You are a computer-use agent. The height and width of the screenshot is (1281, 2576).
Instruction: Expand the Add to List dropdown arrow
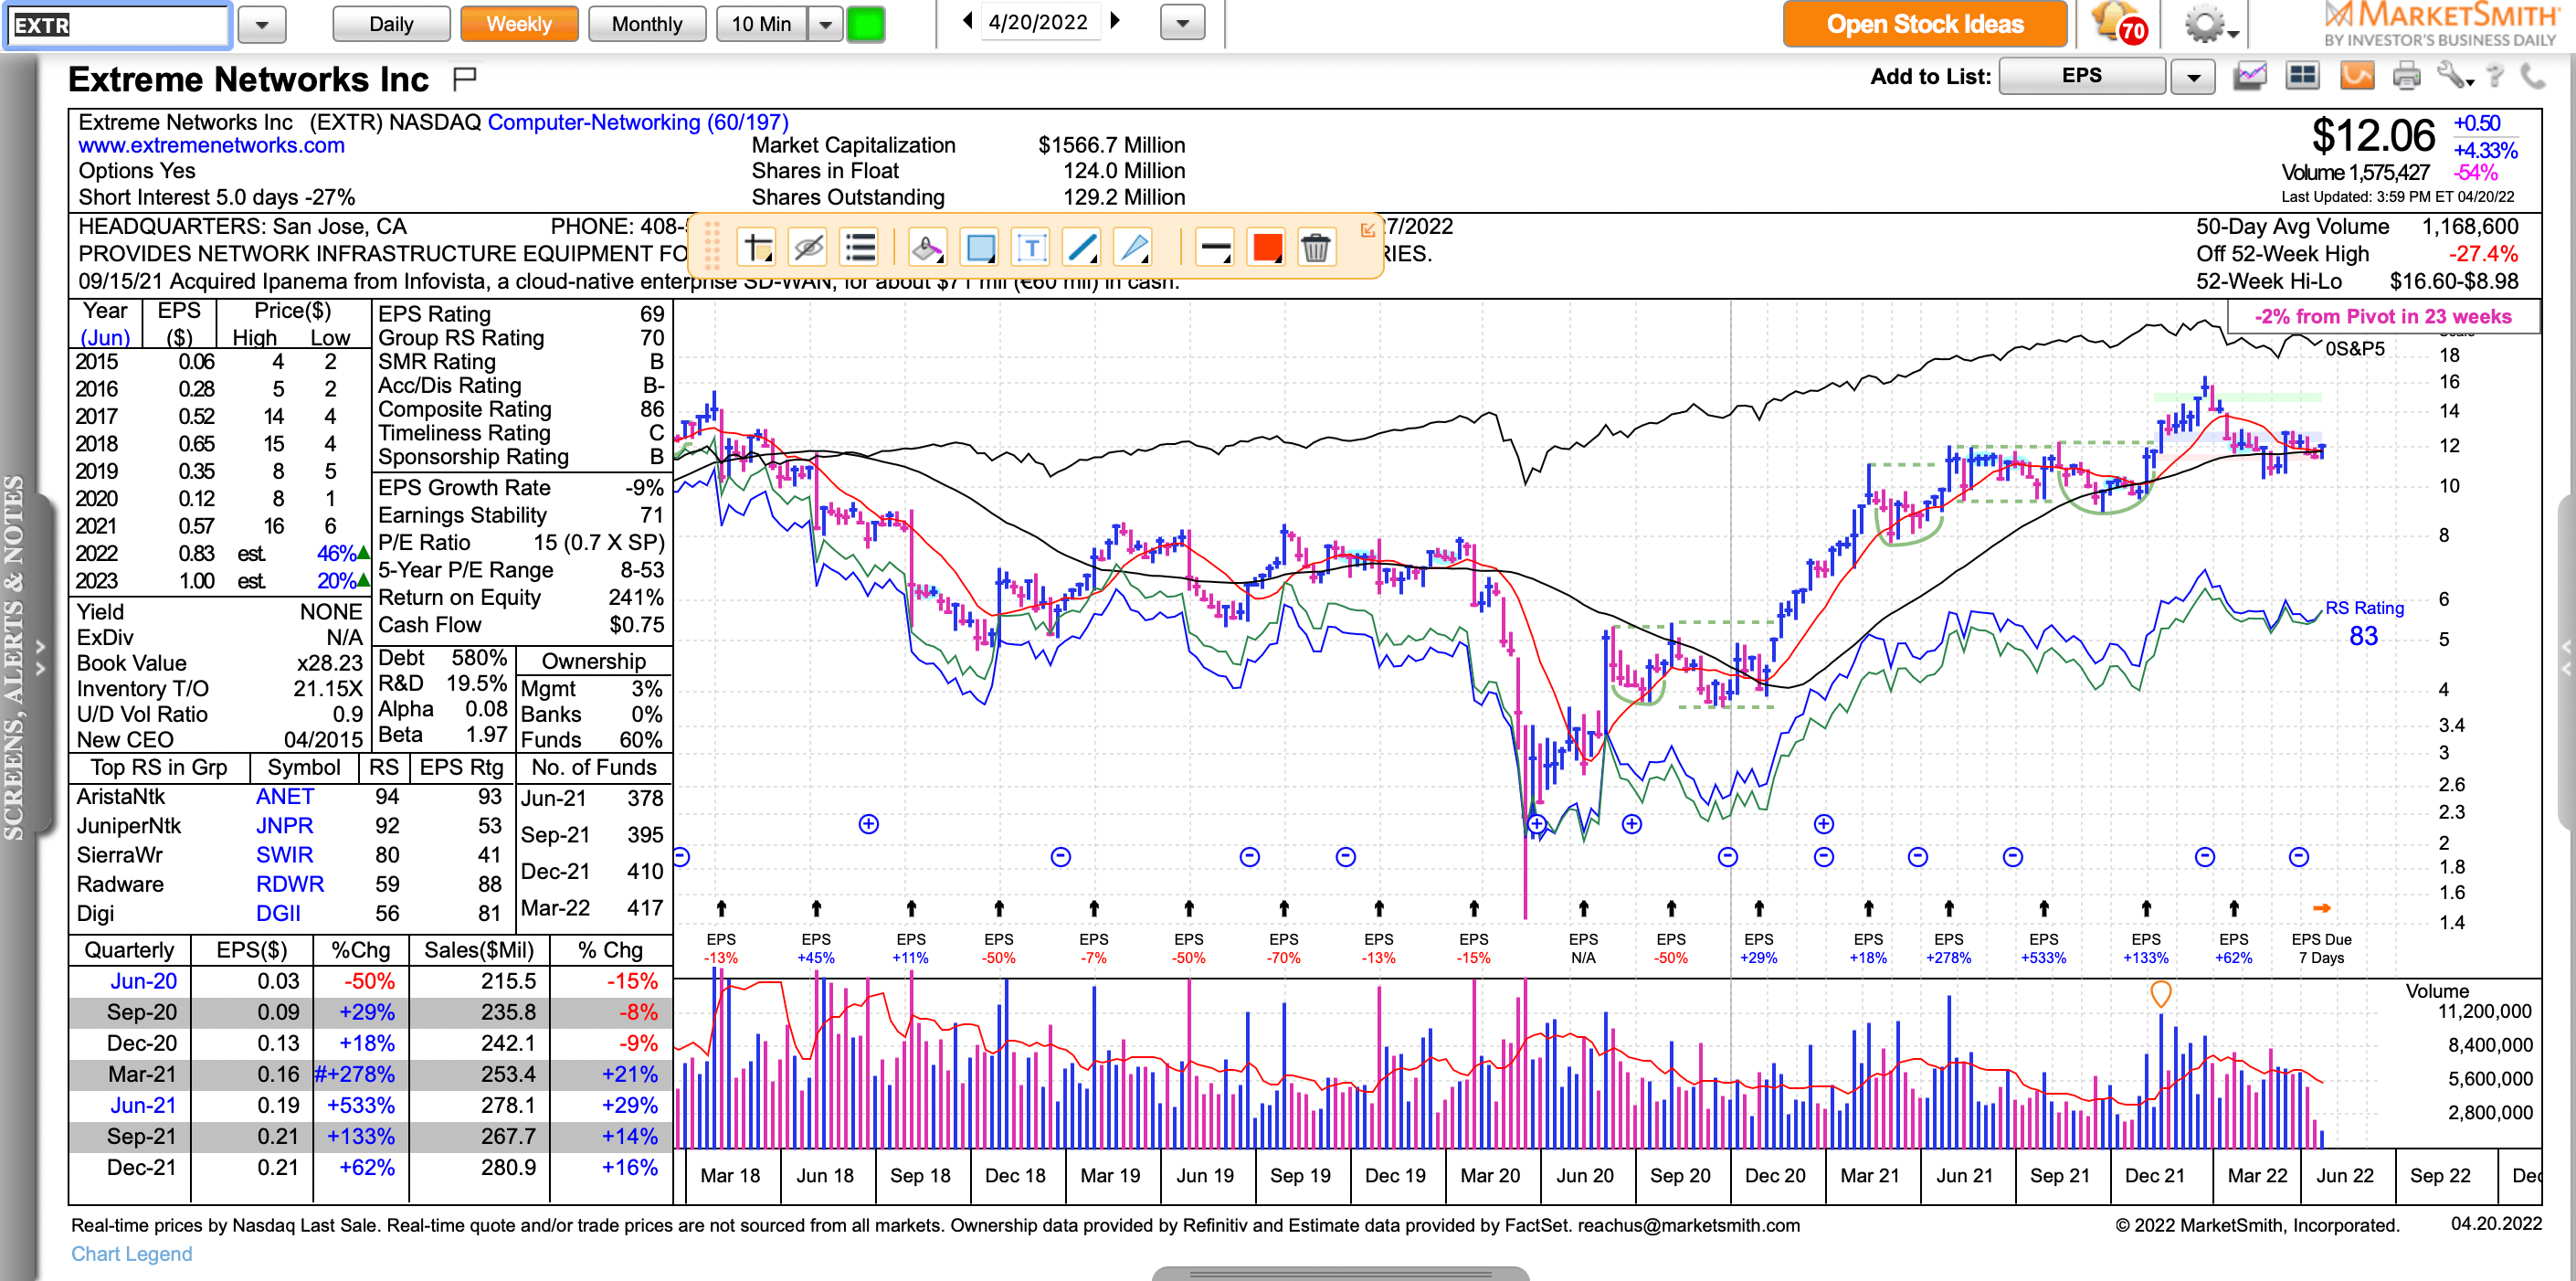(2193, 77)
